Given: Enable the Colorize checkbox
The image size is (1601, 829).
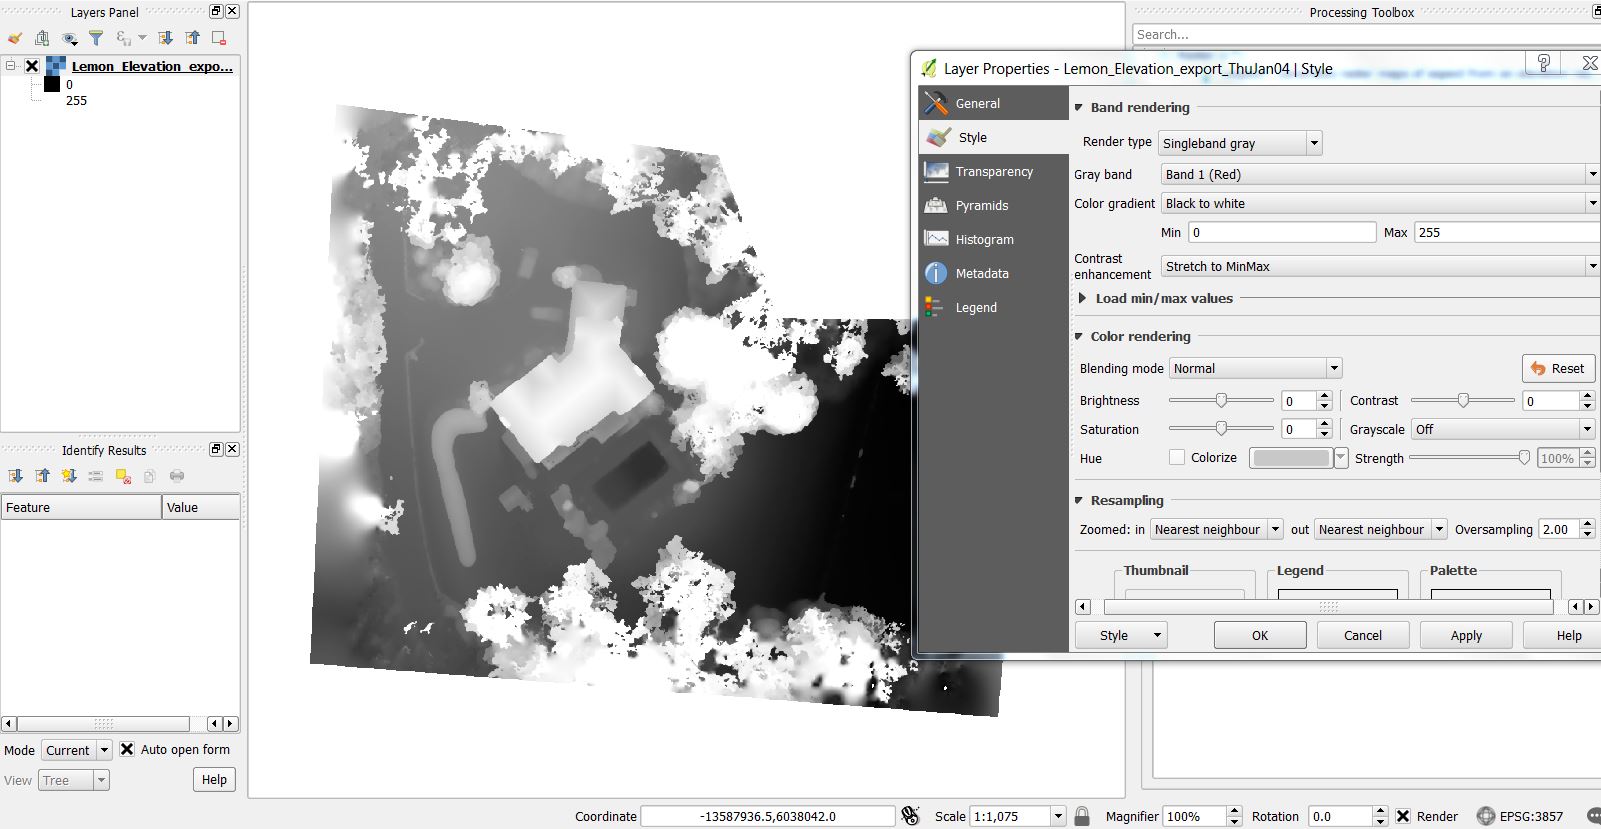Looking at the screenshot, I should click(x=1177, y=457).
